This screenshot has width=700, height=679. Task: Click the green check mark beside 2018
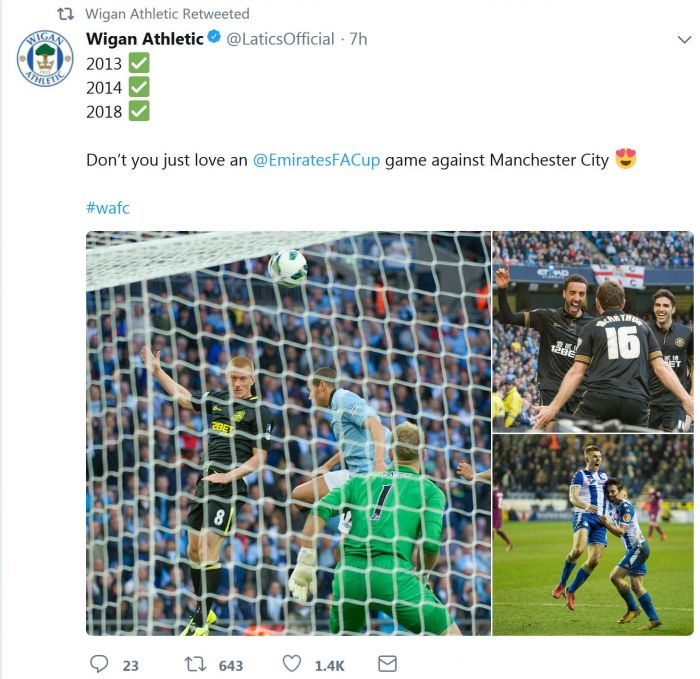(139, 111)
